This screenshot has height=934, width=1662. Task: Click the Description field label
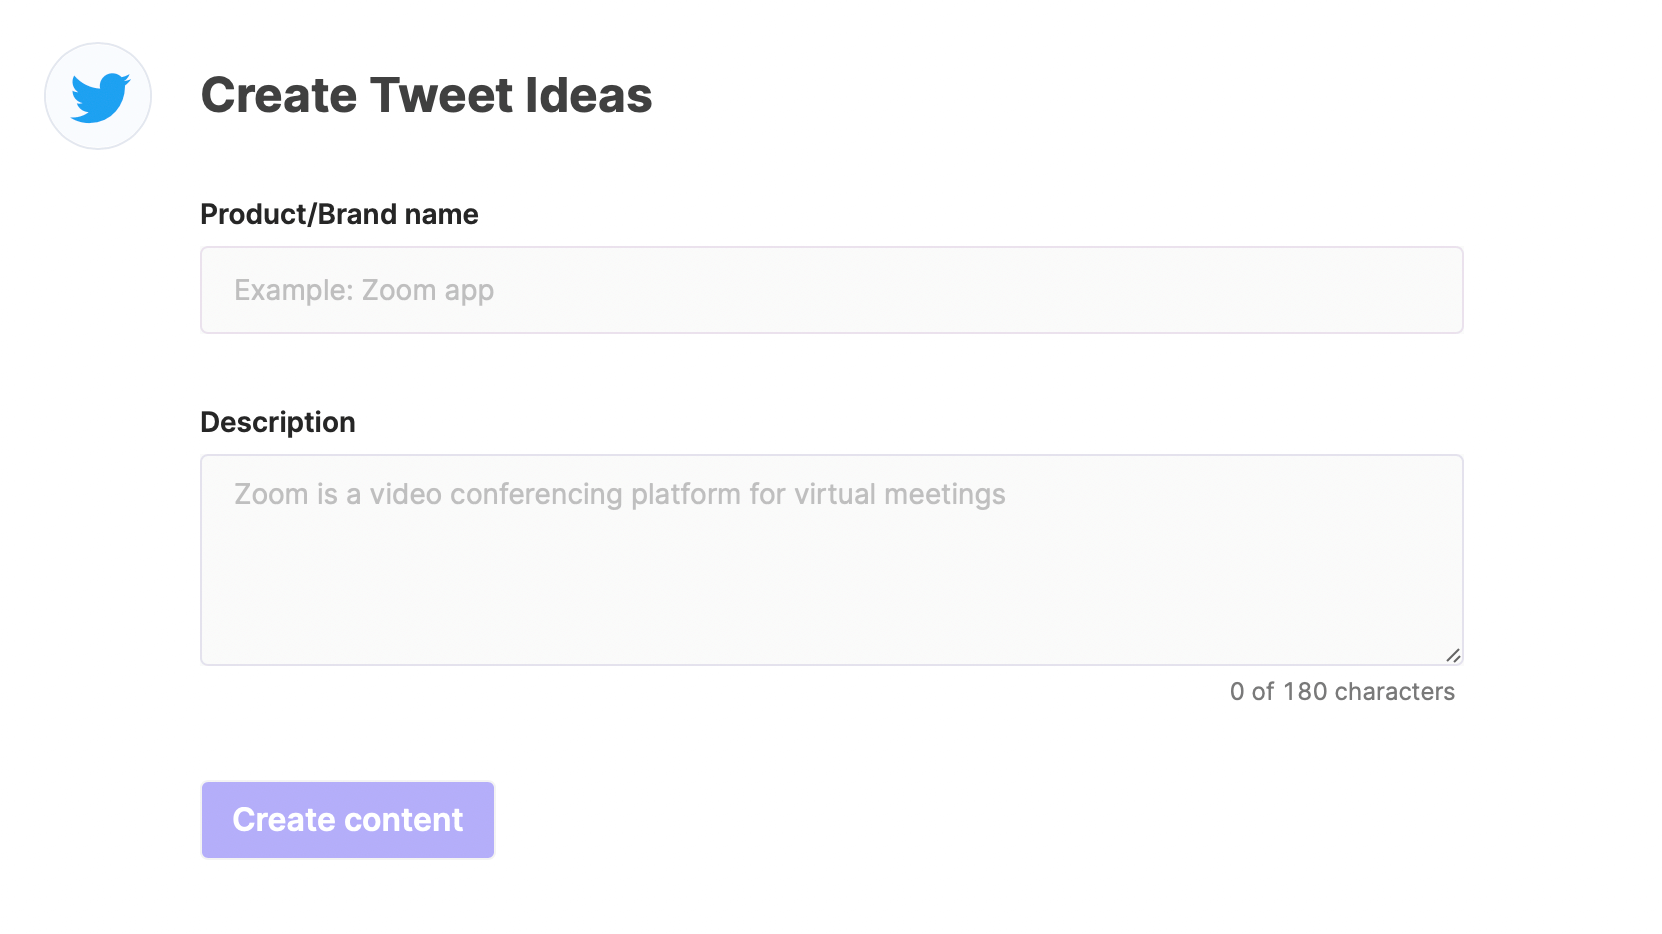pos(278,422)
